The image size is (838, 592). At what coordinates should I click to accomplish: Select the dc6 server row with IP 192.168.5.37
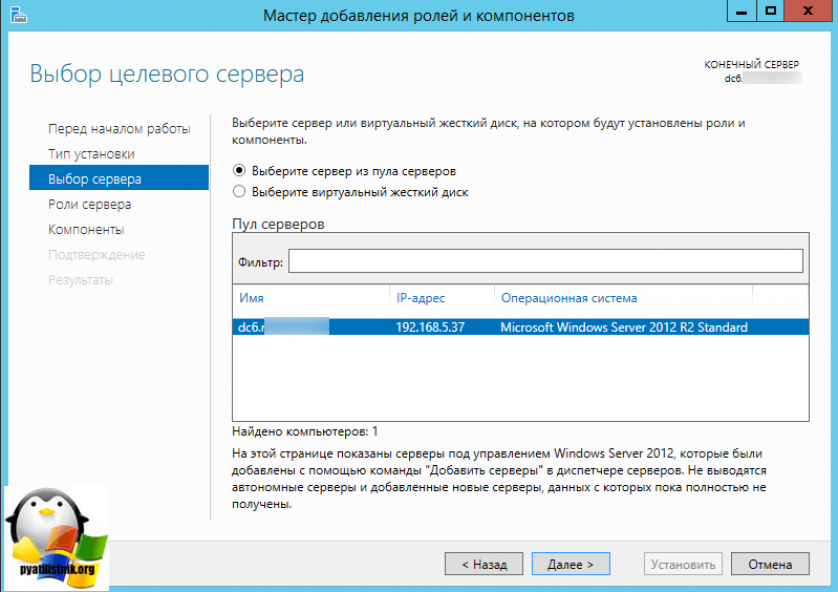(x=520, y=327)
